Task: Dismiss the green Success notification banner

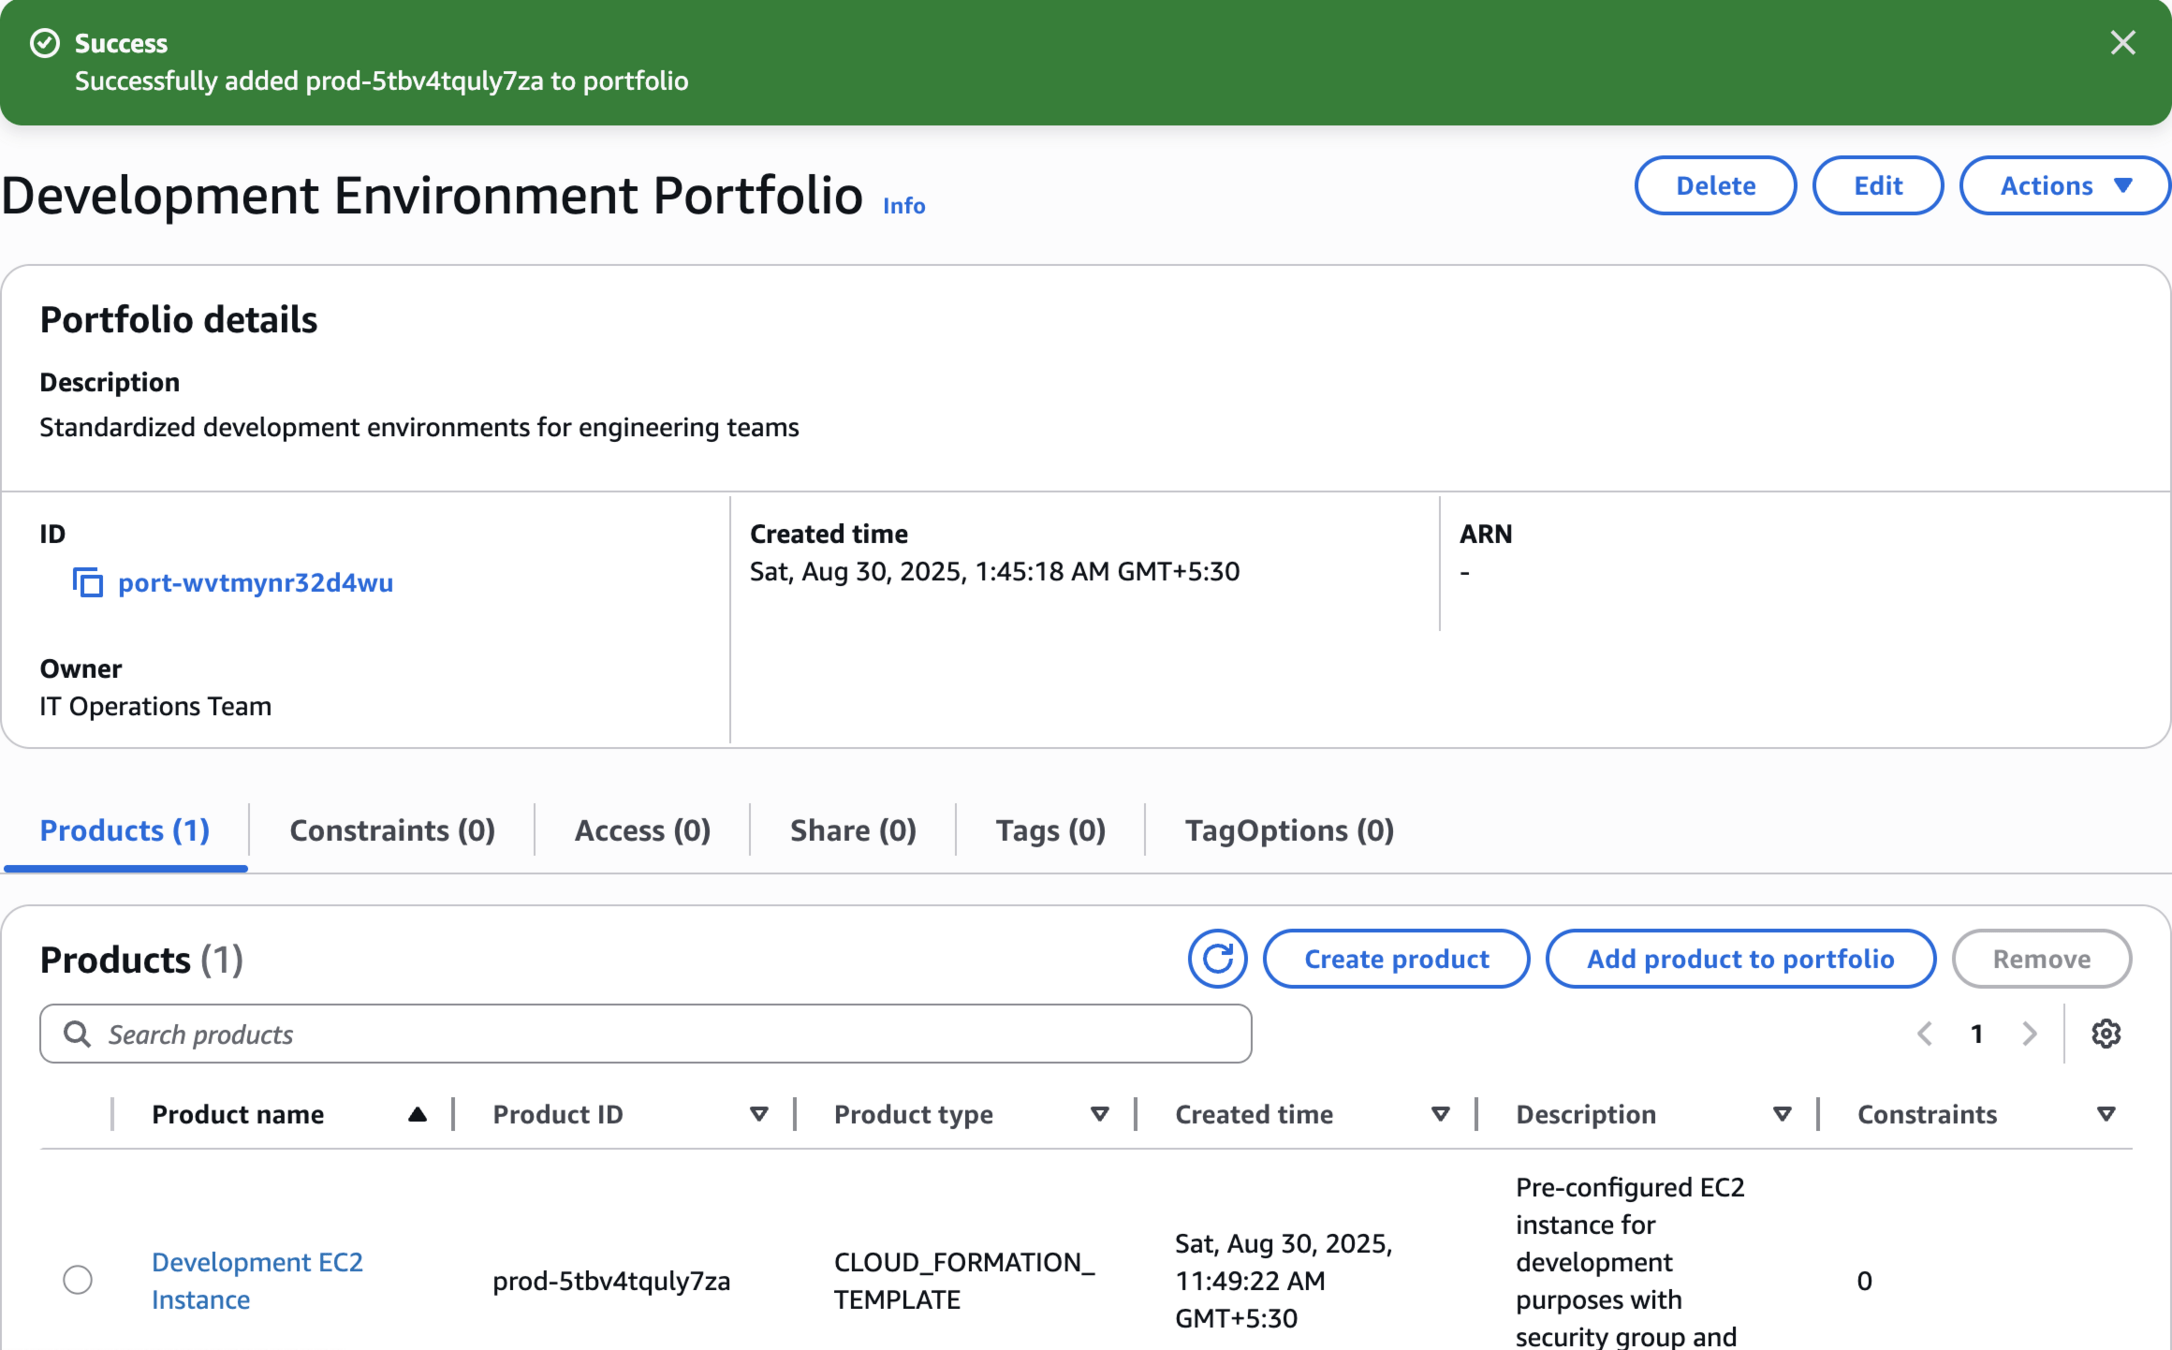Action: [x=2122, y=43]
